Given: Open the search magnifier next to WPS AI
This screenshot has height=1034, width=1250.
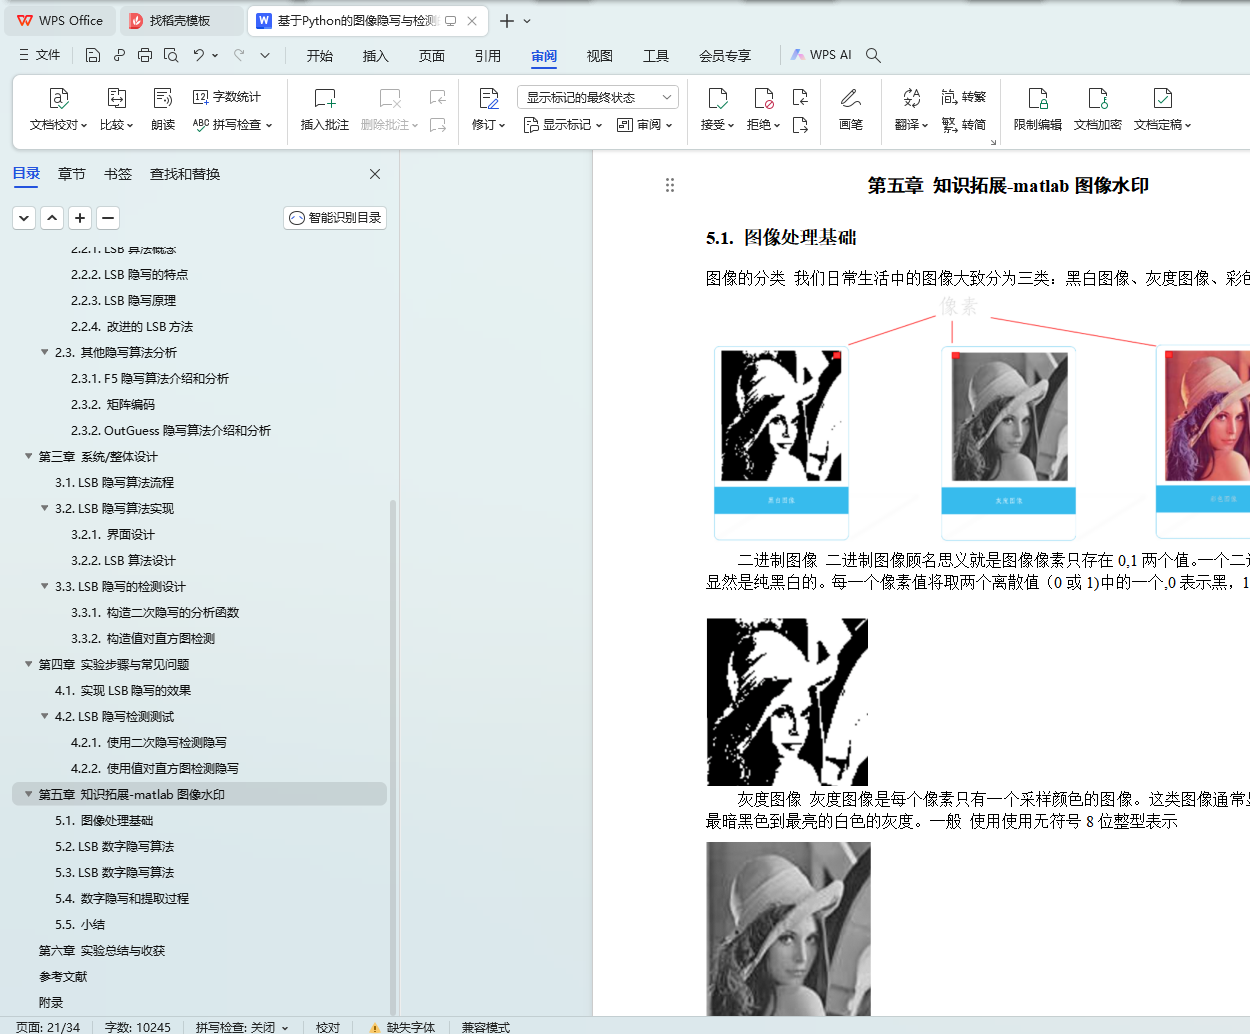Looking at the screenshot, I should click(x=873, y=55).
